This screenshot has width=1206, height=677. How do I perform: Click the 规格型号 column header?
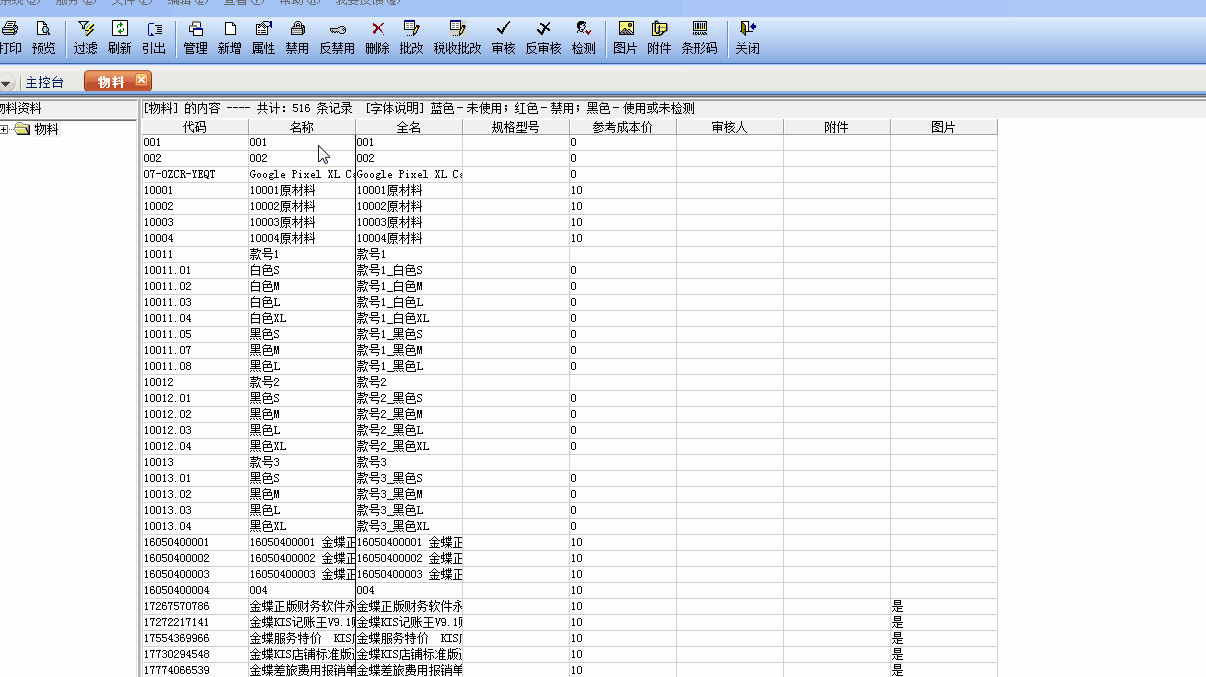pyautogui.click(x=516, y=127)
